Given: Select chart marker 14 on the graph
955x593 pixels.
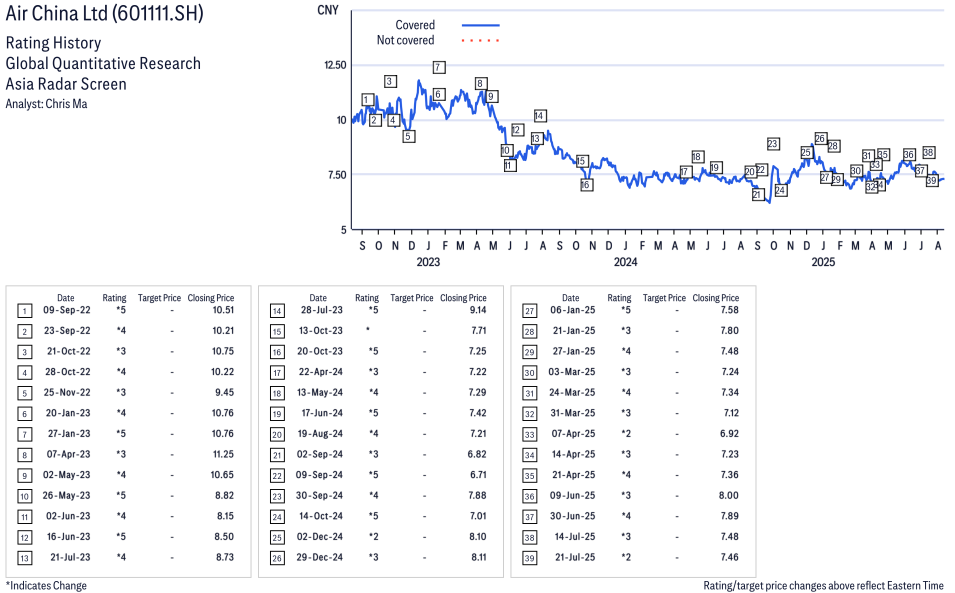Looking at the screenshot, I should tap(540, 116).
